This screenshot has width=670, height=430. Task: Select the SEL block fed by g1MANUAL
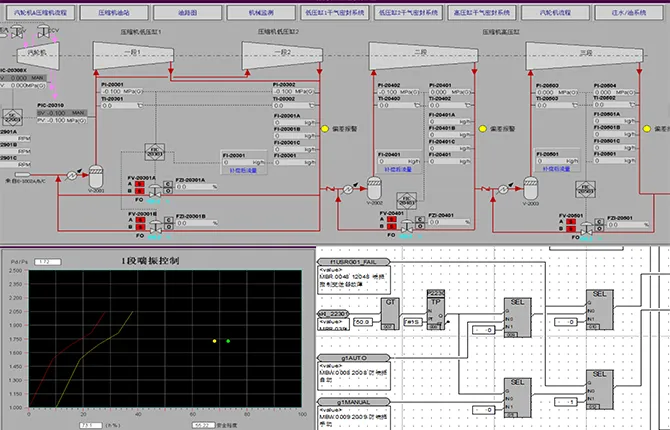pyautogui.click(x=517, y=398)
